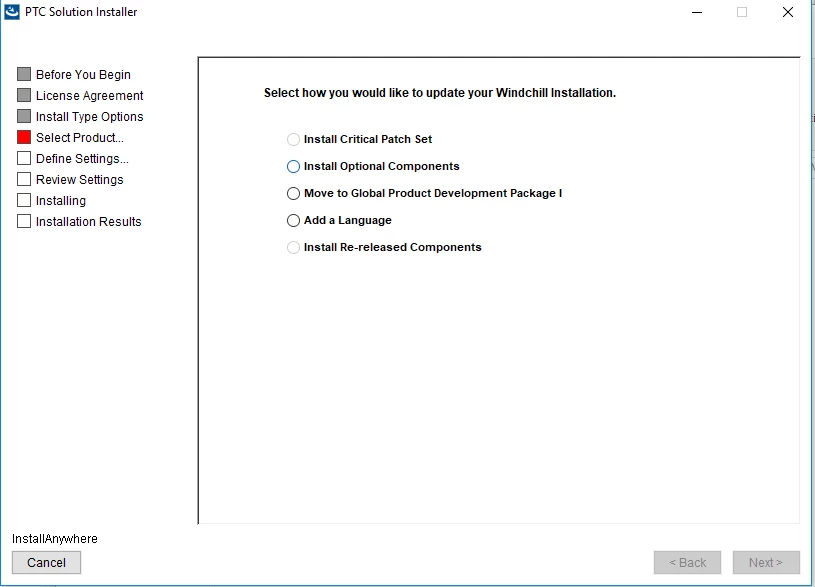Click the Next button
The width and height of the screenshot is (815, 587).
click(766, 563)
